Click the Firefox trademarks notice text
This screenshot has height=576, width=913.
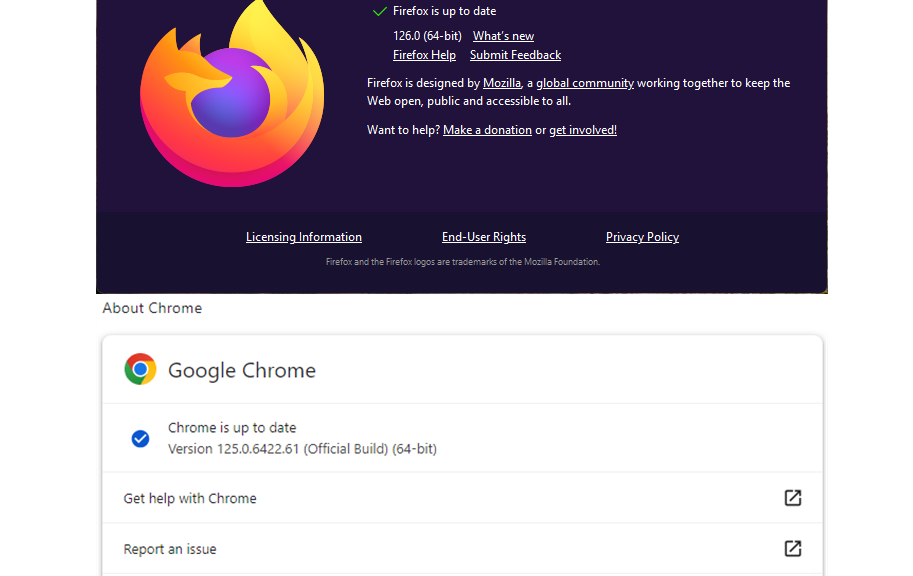(463, 262)
